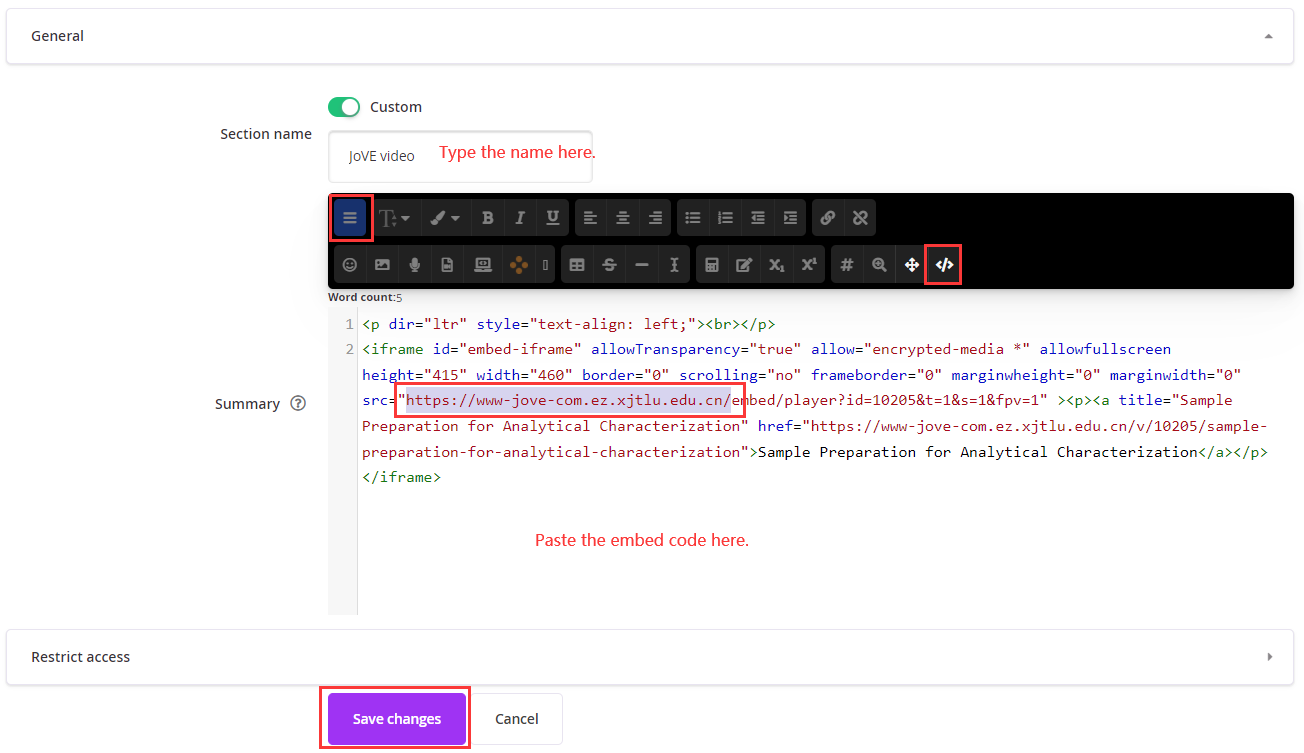
Task: Open the equation editor calculator icon
Action: tap(712, 265)
